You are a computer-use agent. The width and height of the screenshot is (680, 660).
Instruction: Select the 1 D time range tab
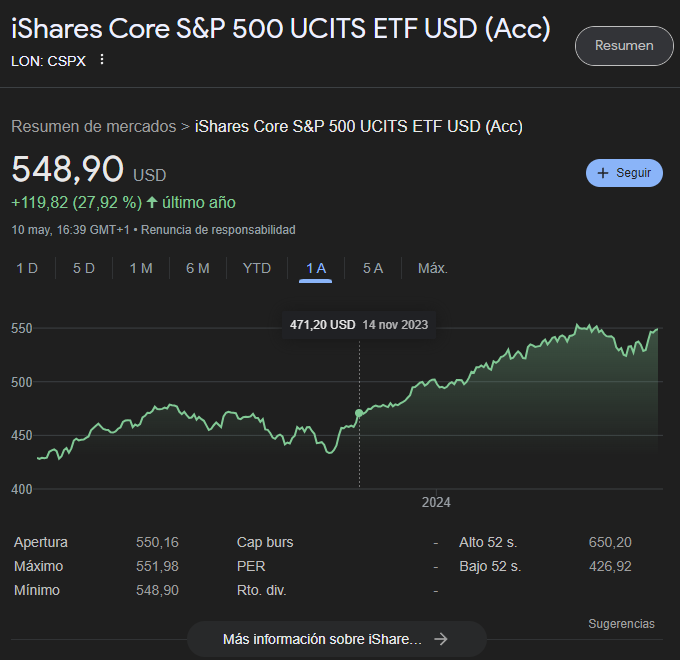click(x=27, y=268)
